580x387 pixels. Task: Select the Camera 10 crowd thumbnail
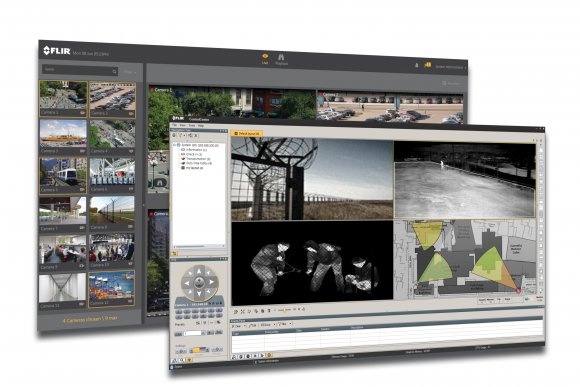click(x=112, y=251)
